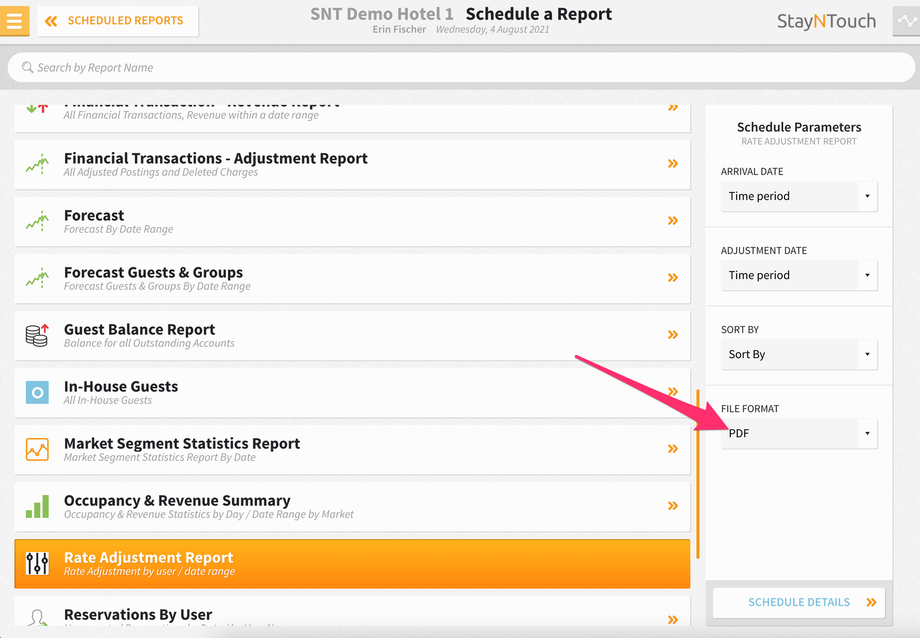Screen dimensions: 920x638
Task: Click the In-House Guests blue square icon
Action: [37, 392]
